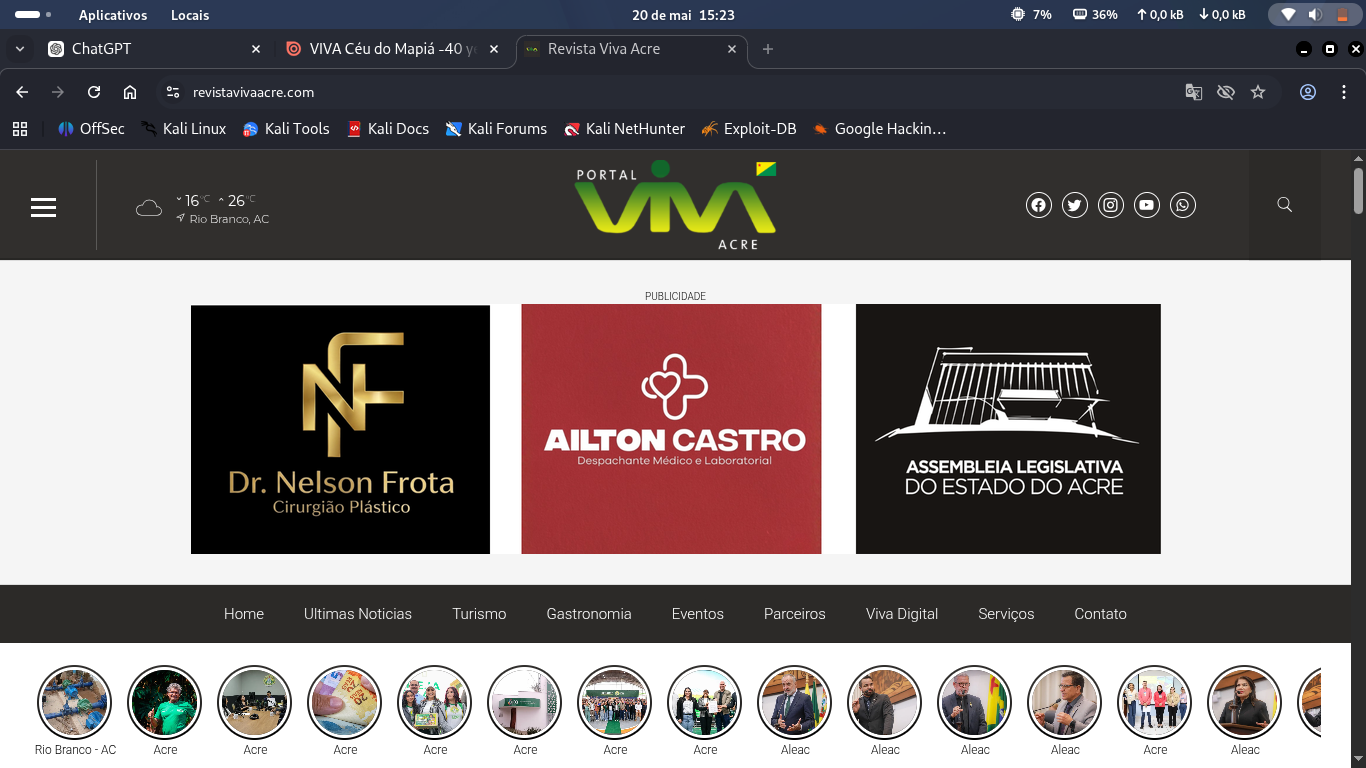Open the Ultimas Noticias nav link
1366x768 pixels.
(x=358, y=614)
